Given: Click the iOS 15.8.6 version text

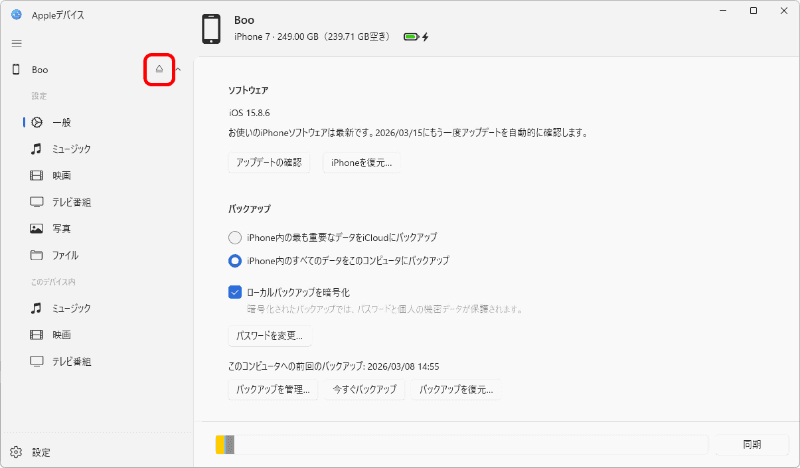Looking at the screenshot, I should click(x=249, y=113).
